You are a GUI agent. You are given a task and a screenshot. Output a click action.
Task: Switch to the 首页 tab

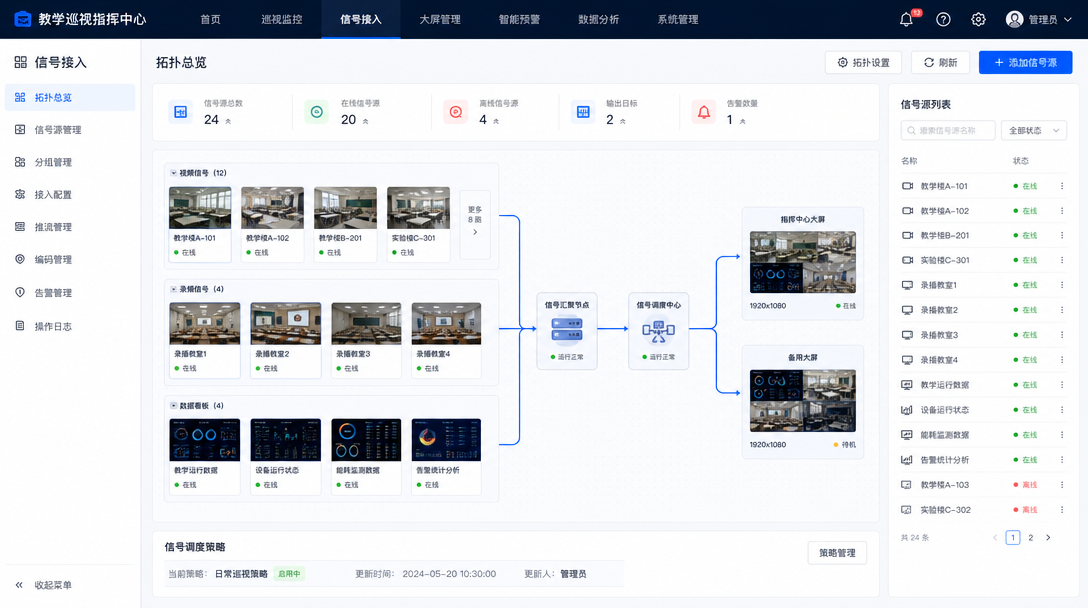(x=210, y=19)
